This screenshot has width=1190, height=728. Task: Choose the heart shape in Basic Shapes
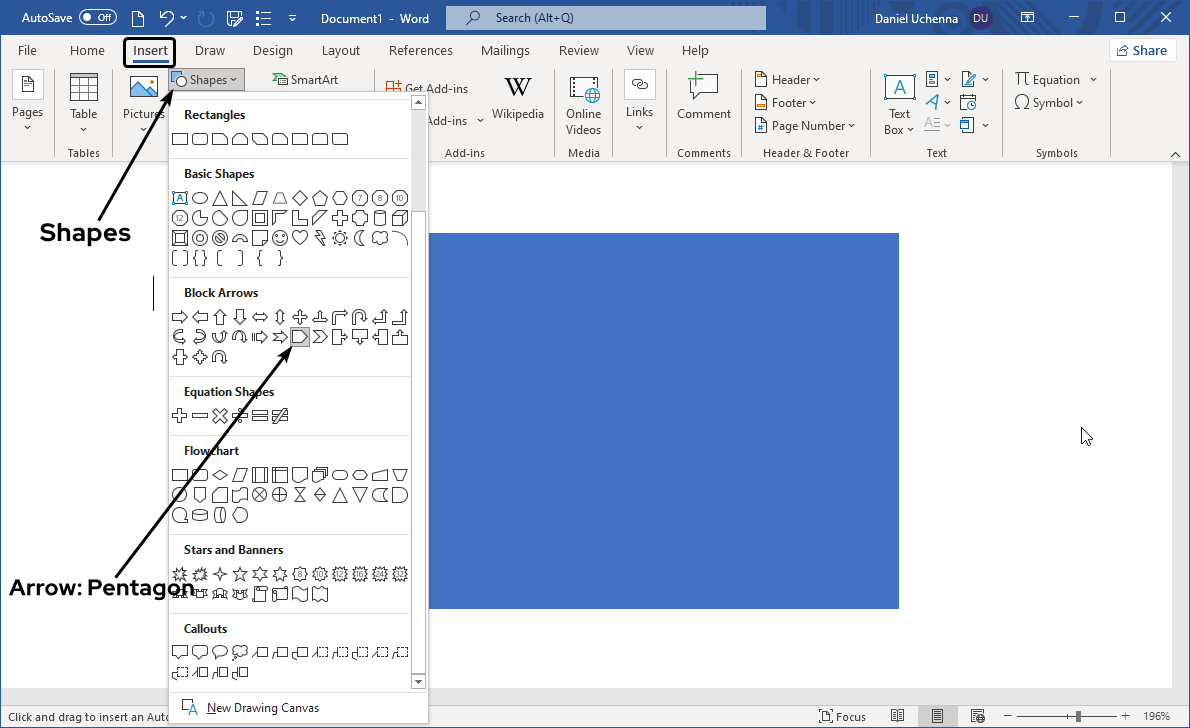tap(300, 238)
